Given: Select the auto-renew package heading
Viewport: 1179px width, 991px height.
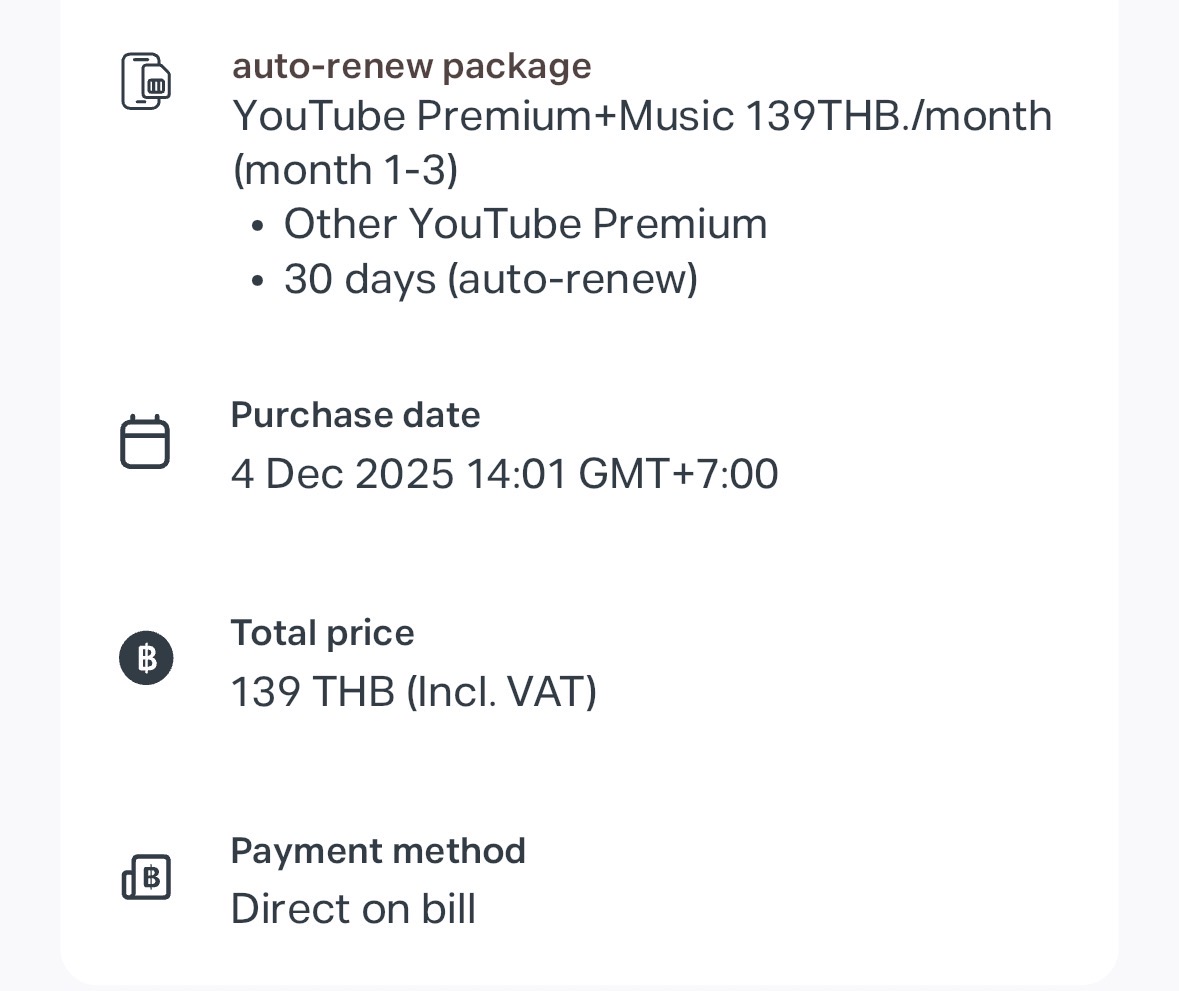Looking at the screenshot, I should (x=411, y=66).
